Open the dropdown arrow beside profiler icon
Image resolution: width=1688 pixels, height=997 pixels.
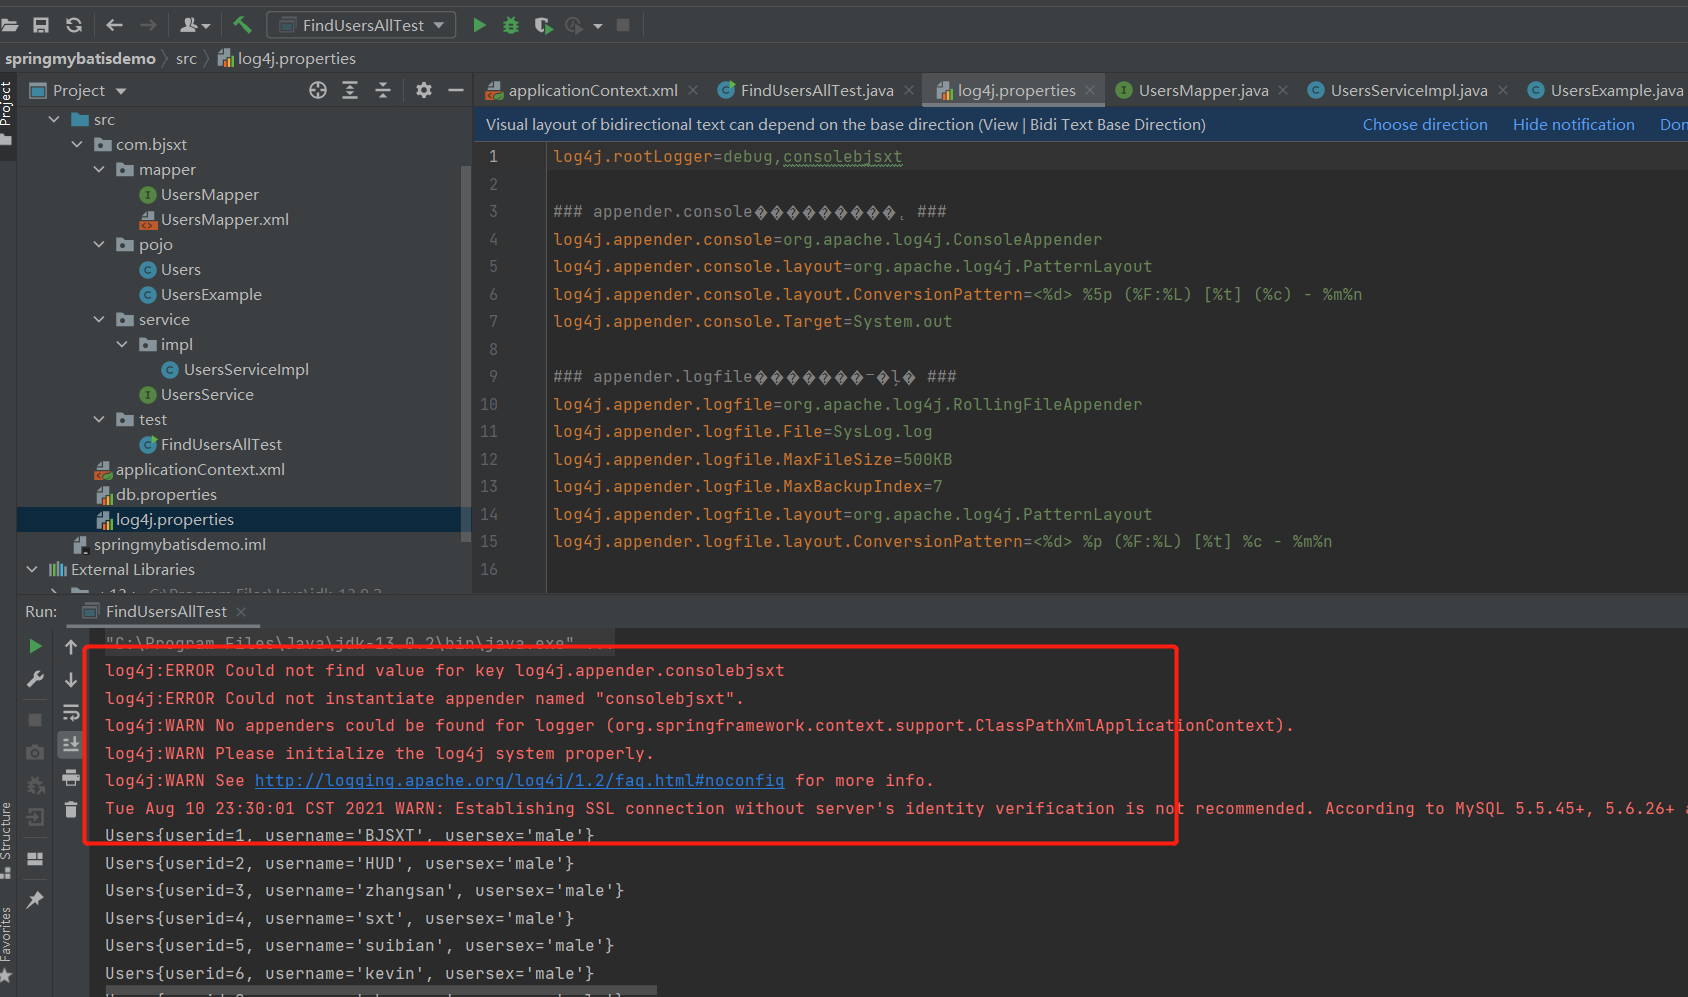598,26
